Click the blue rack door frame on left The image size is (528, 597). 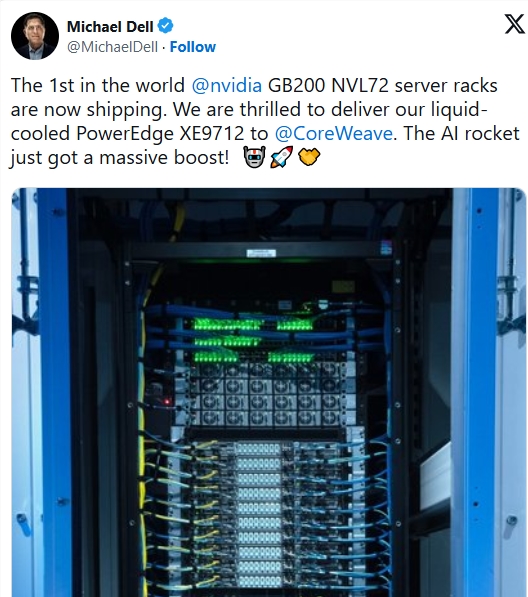tap(53, 392)
